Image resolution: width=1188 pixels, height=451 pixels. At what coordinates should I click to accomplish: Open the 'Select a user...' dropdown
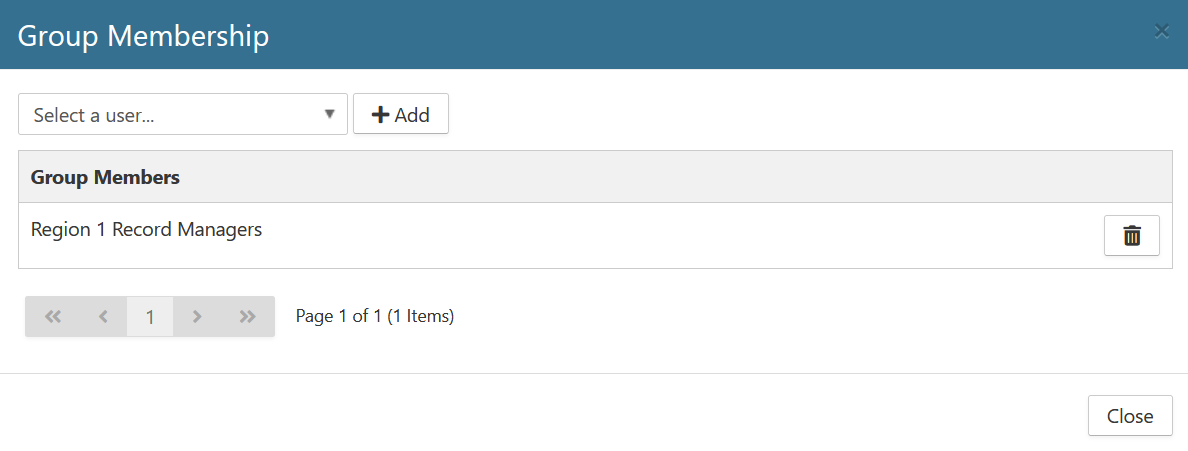point(182,114)
